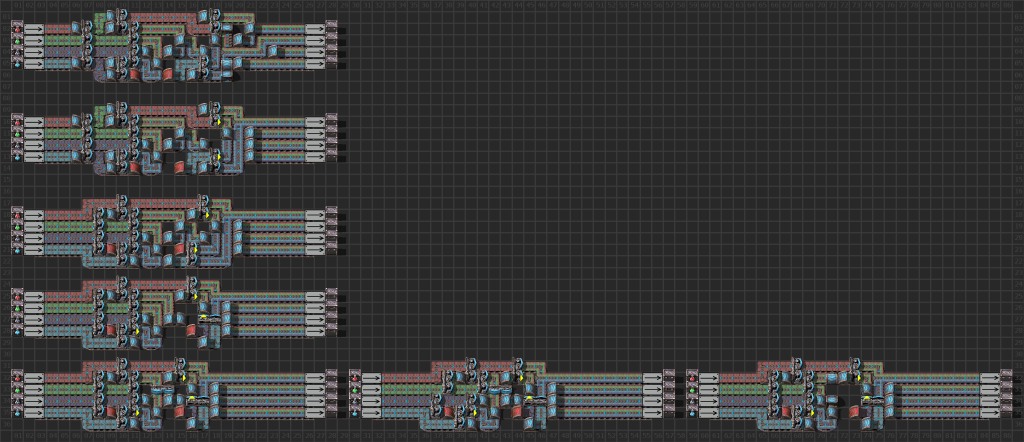The width and height of the screenshot is (1024, 442).
Task: Select right red underground belt in bottom-middle balancer
Action: [518, 413]
